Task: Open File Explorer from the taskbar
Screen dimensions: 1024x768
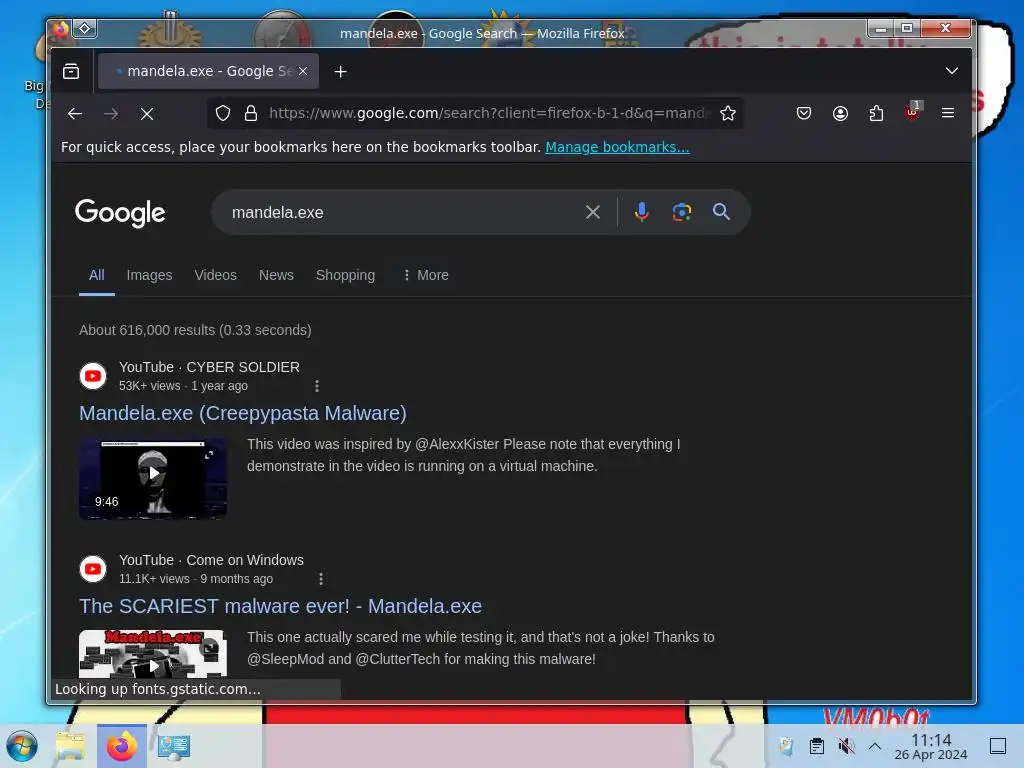Action: pos(70,746)
